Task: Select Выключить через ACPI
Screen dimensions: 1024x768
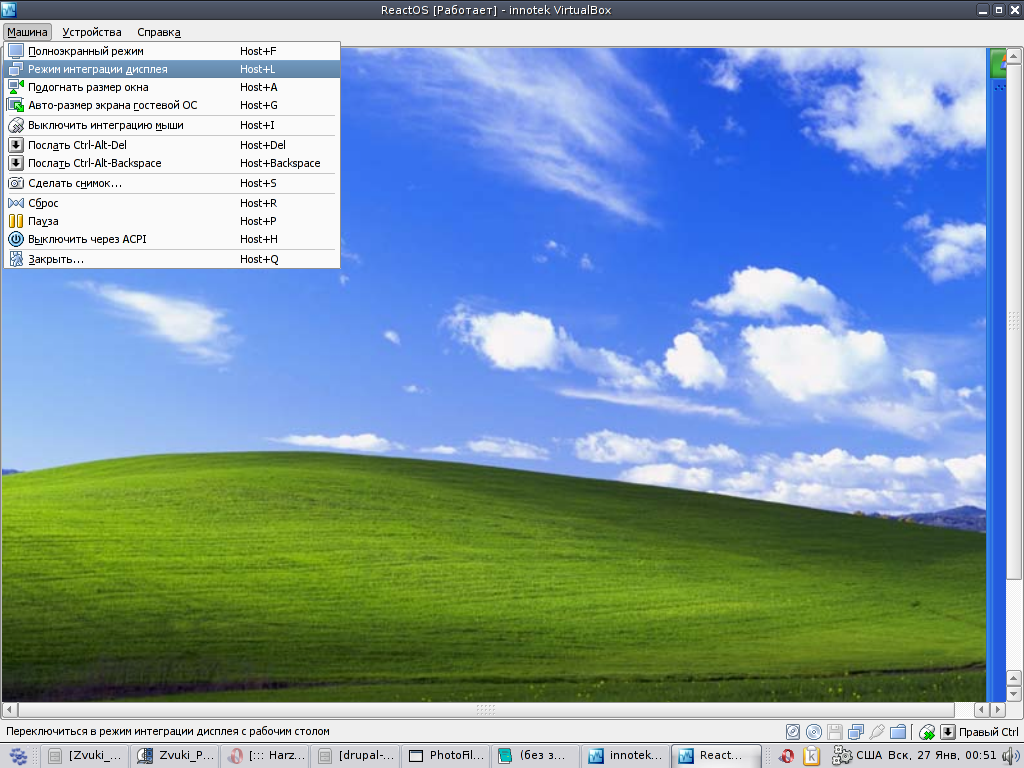Action: pos(172,239)
